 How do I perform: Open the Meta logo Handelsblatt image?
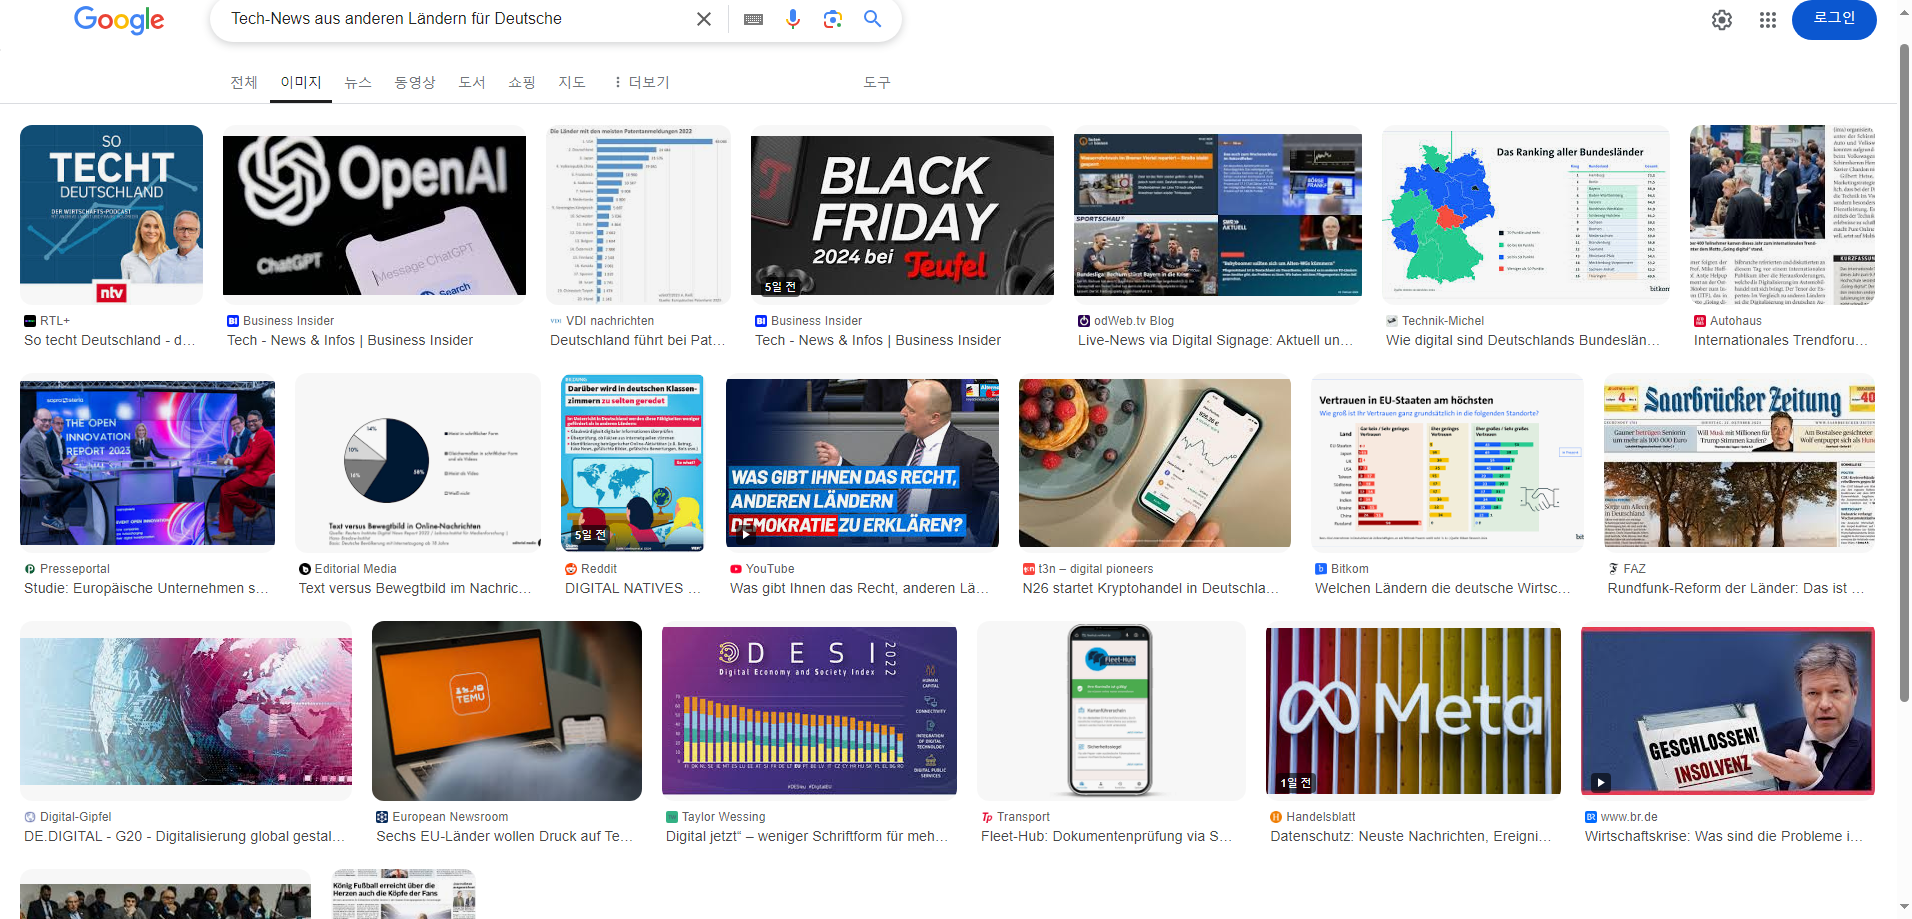pos(1413,710)
